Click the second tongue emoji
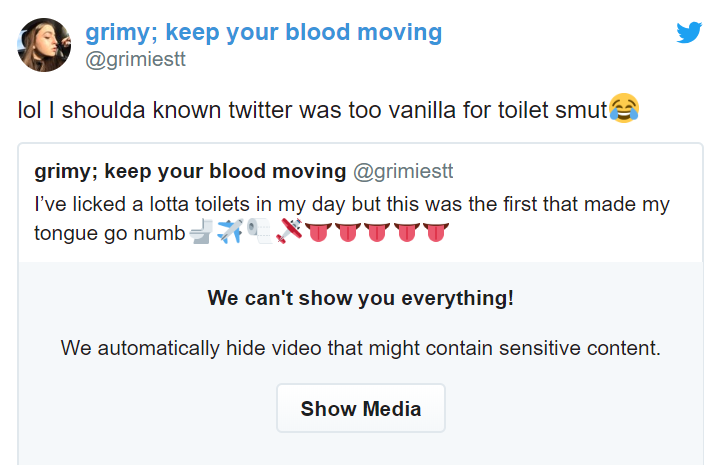This screenshot has width=719, height=465. tap(348, 232)
